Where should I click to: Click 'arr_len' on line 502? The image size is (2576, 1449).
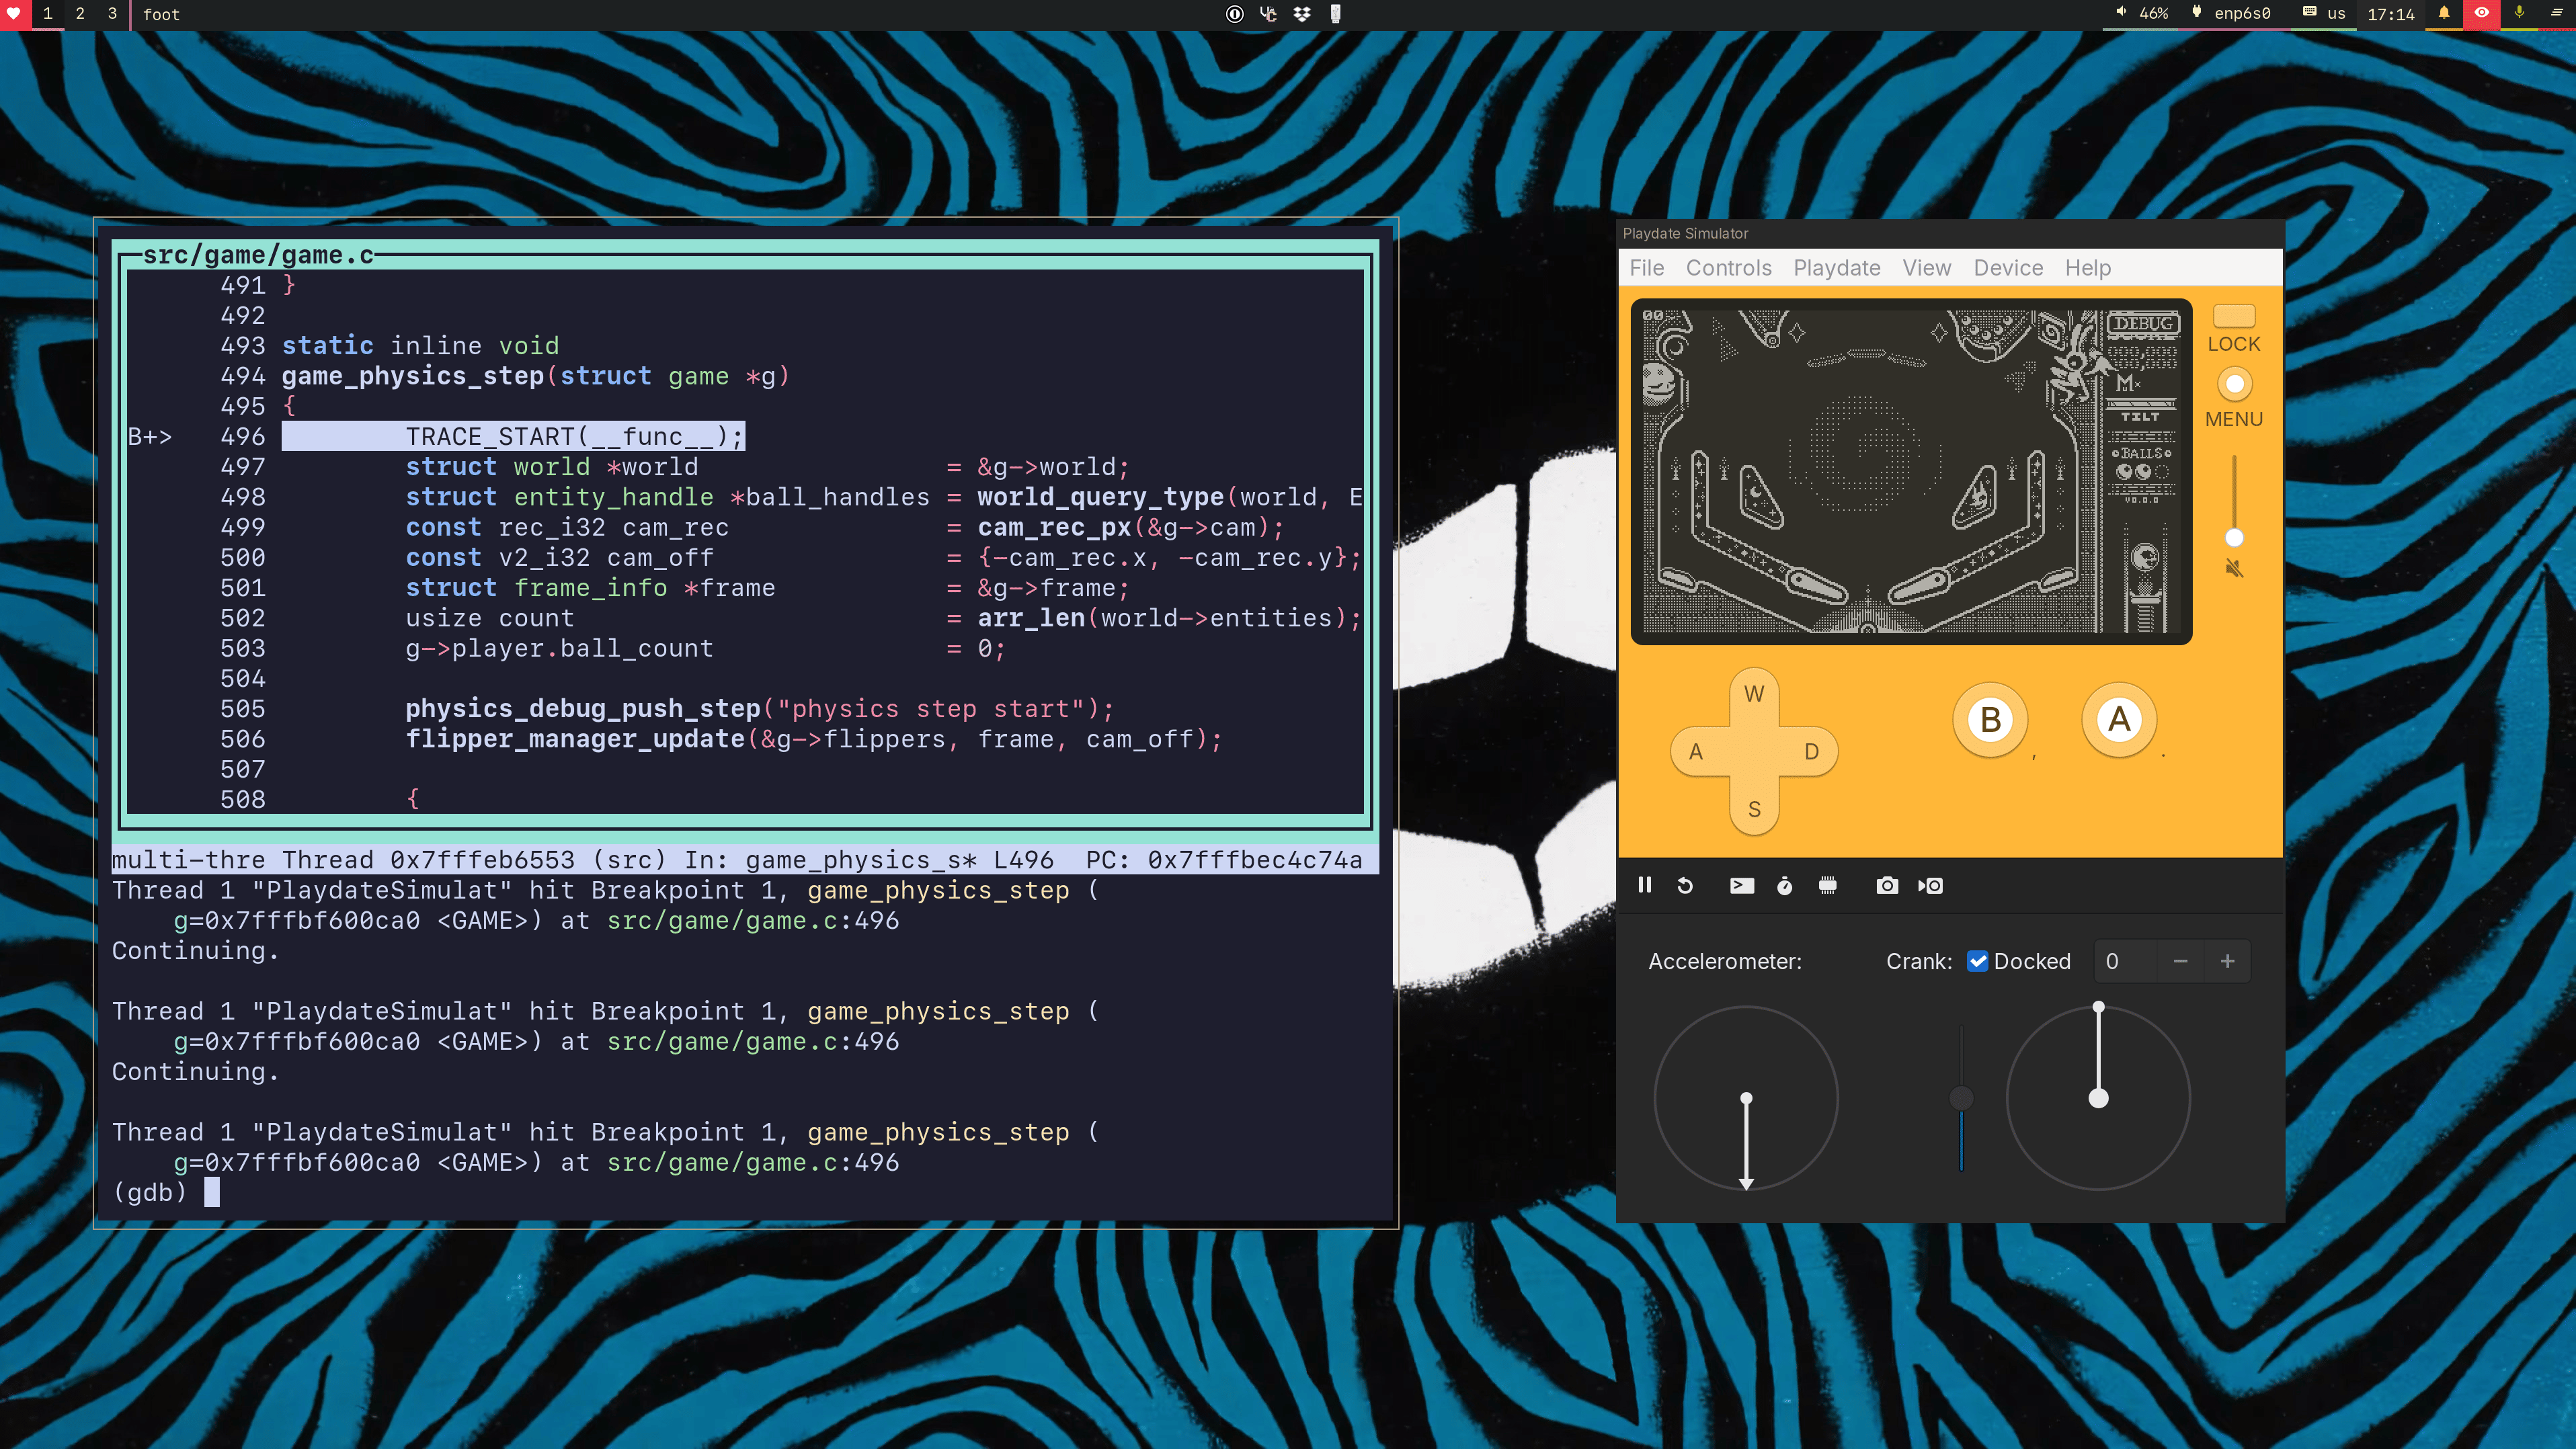coord(1031,618)
